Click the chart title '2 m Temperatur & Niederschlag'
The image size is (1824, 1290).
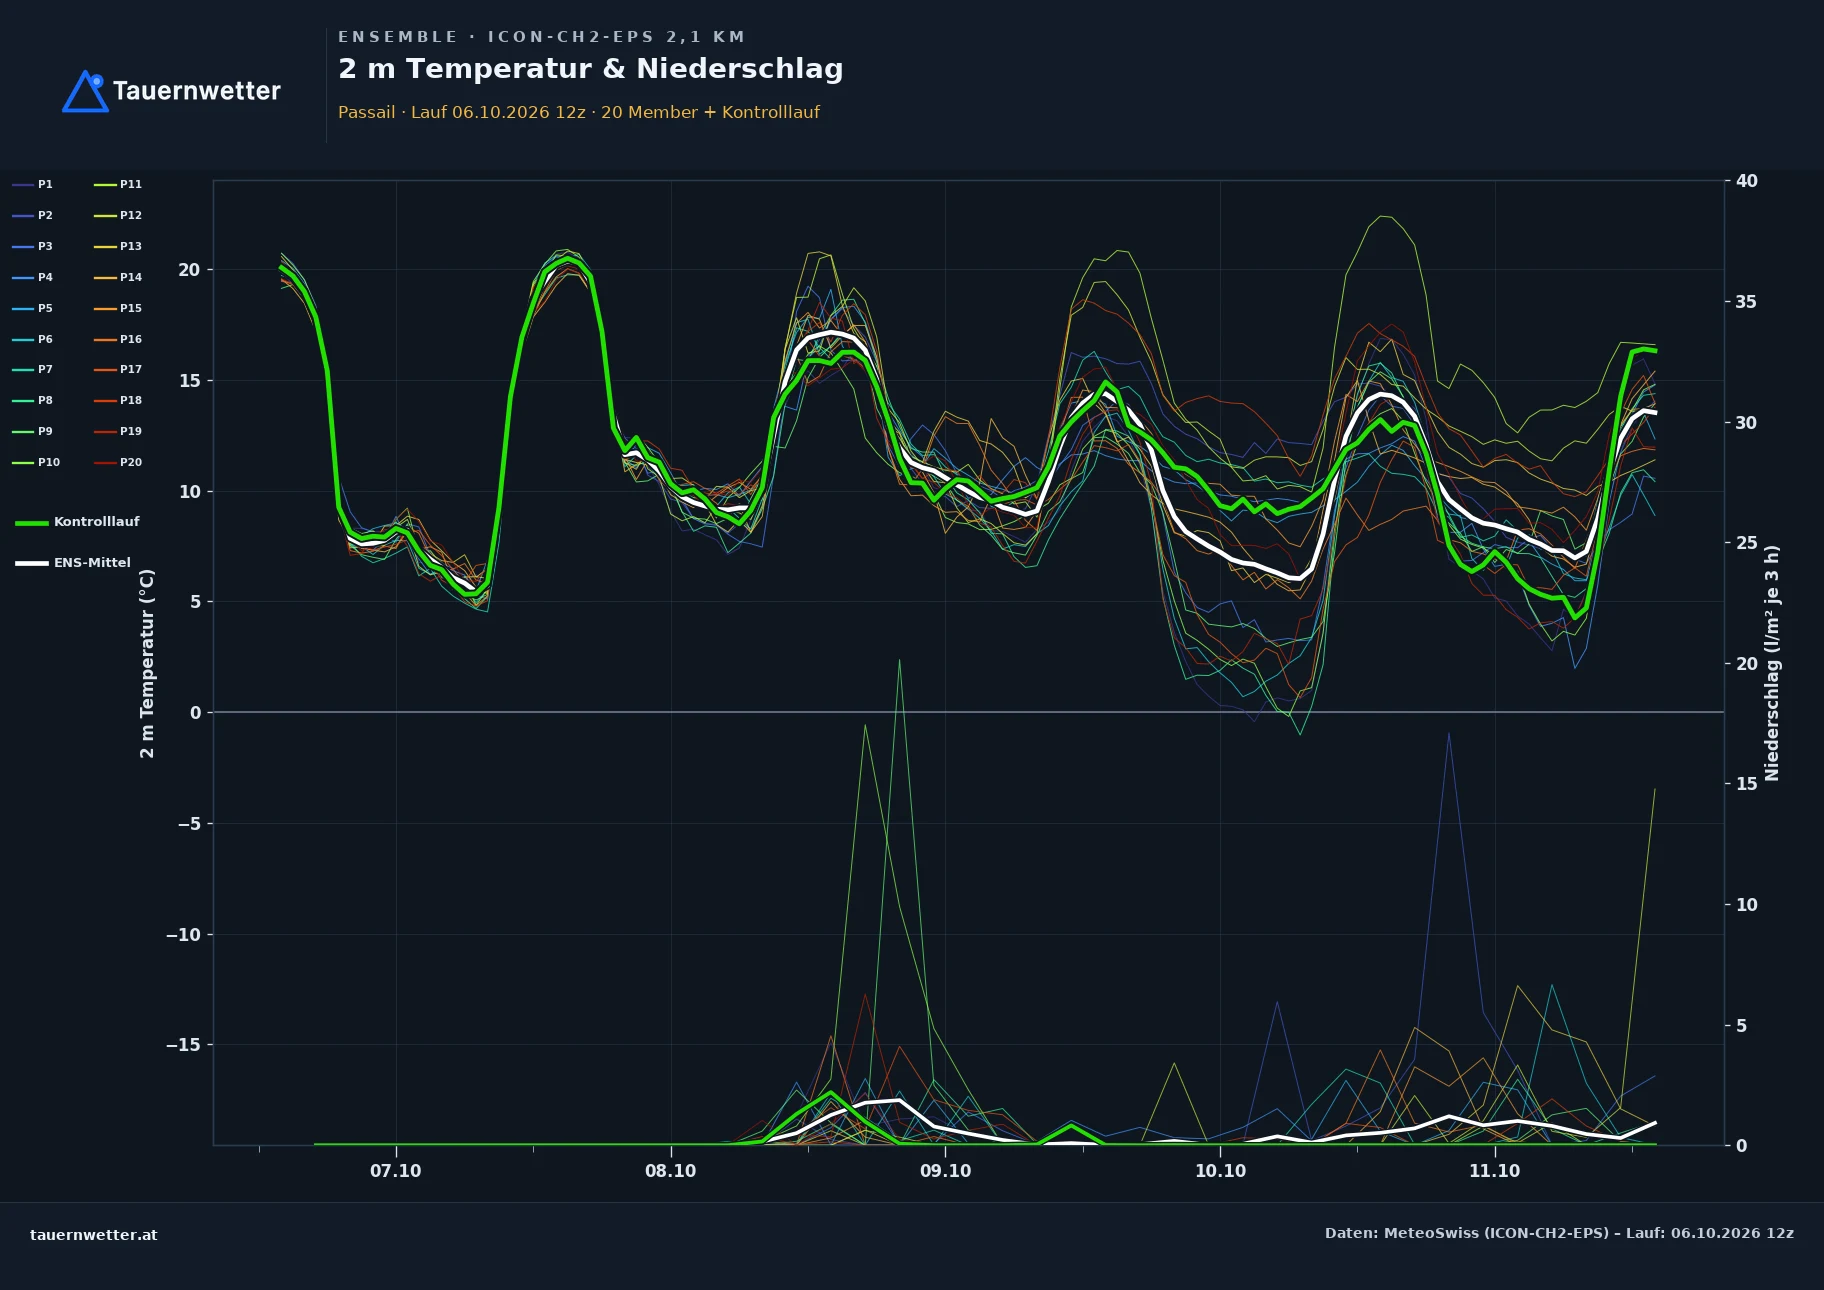[x=591, y=69]
